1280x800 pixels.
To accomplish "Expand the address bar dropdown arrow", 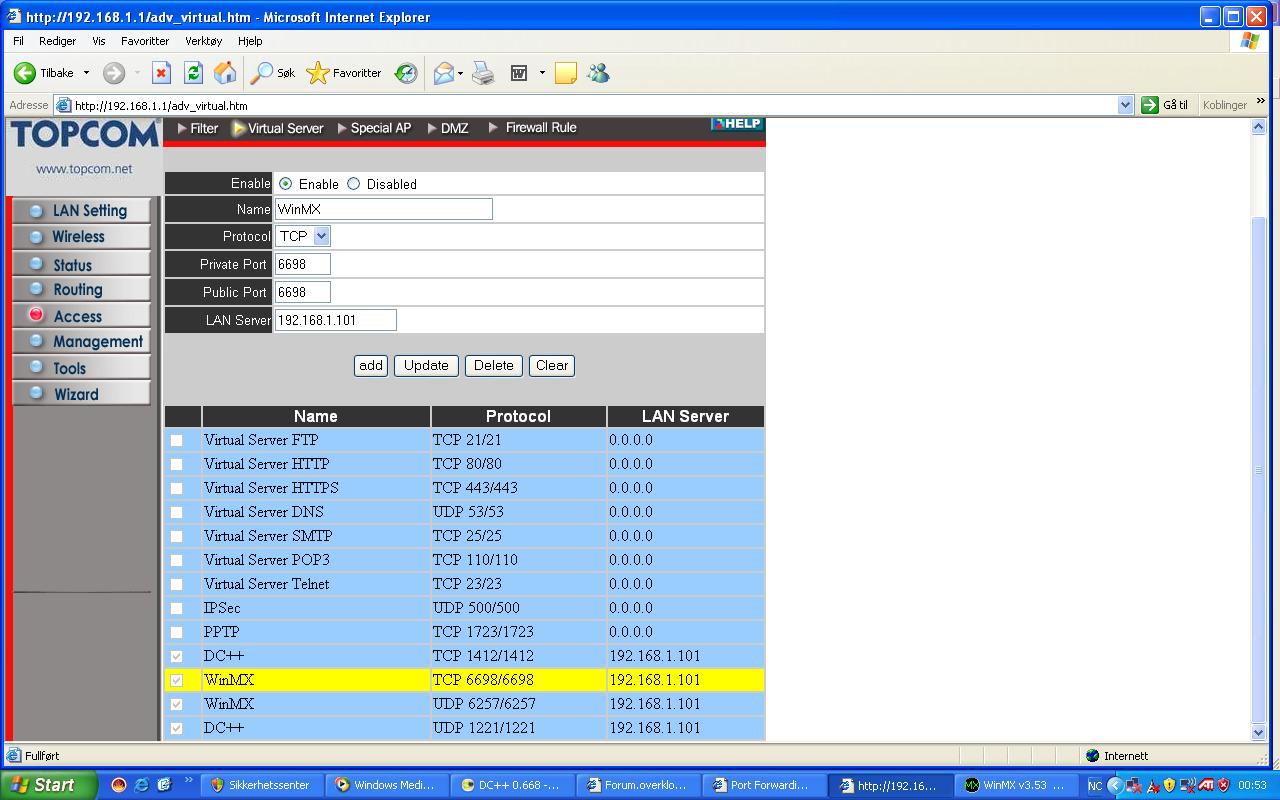I will (1125, 105).
